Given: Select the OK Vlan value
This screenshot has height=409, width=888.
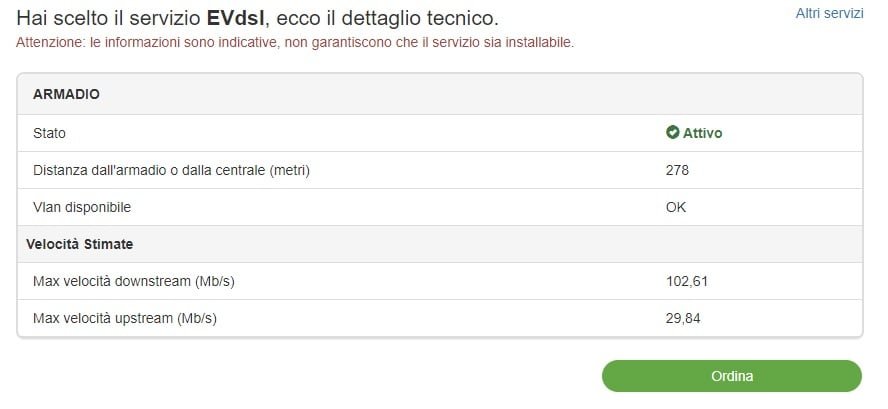Looking at the screenshot, I should [x=676, y=207].
